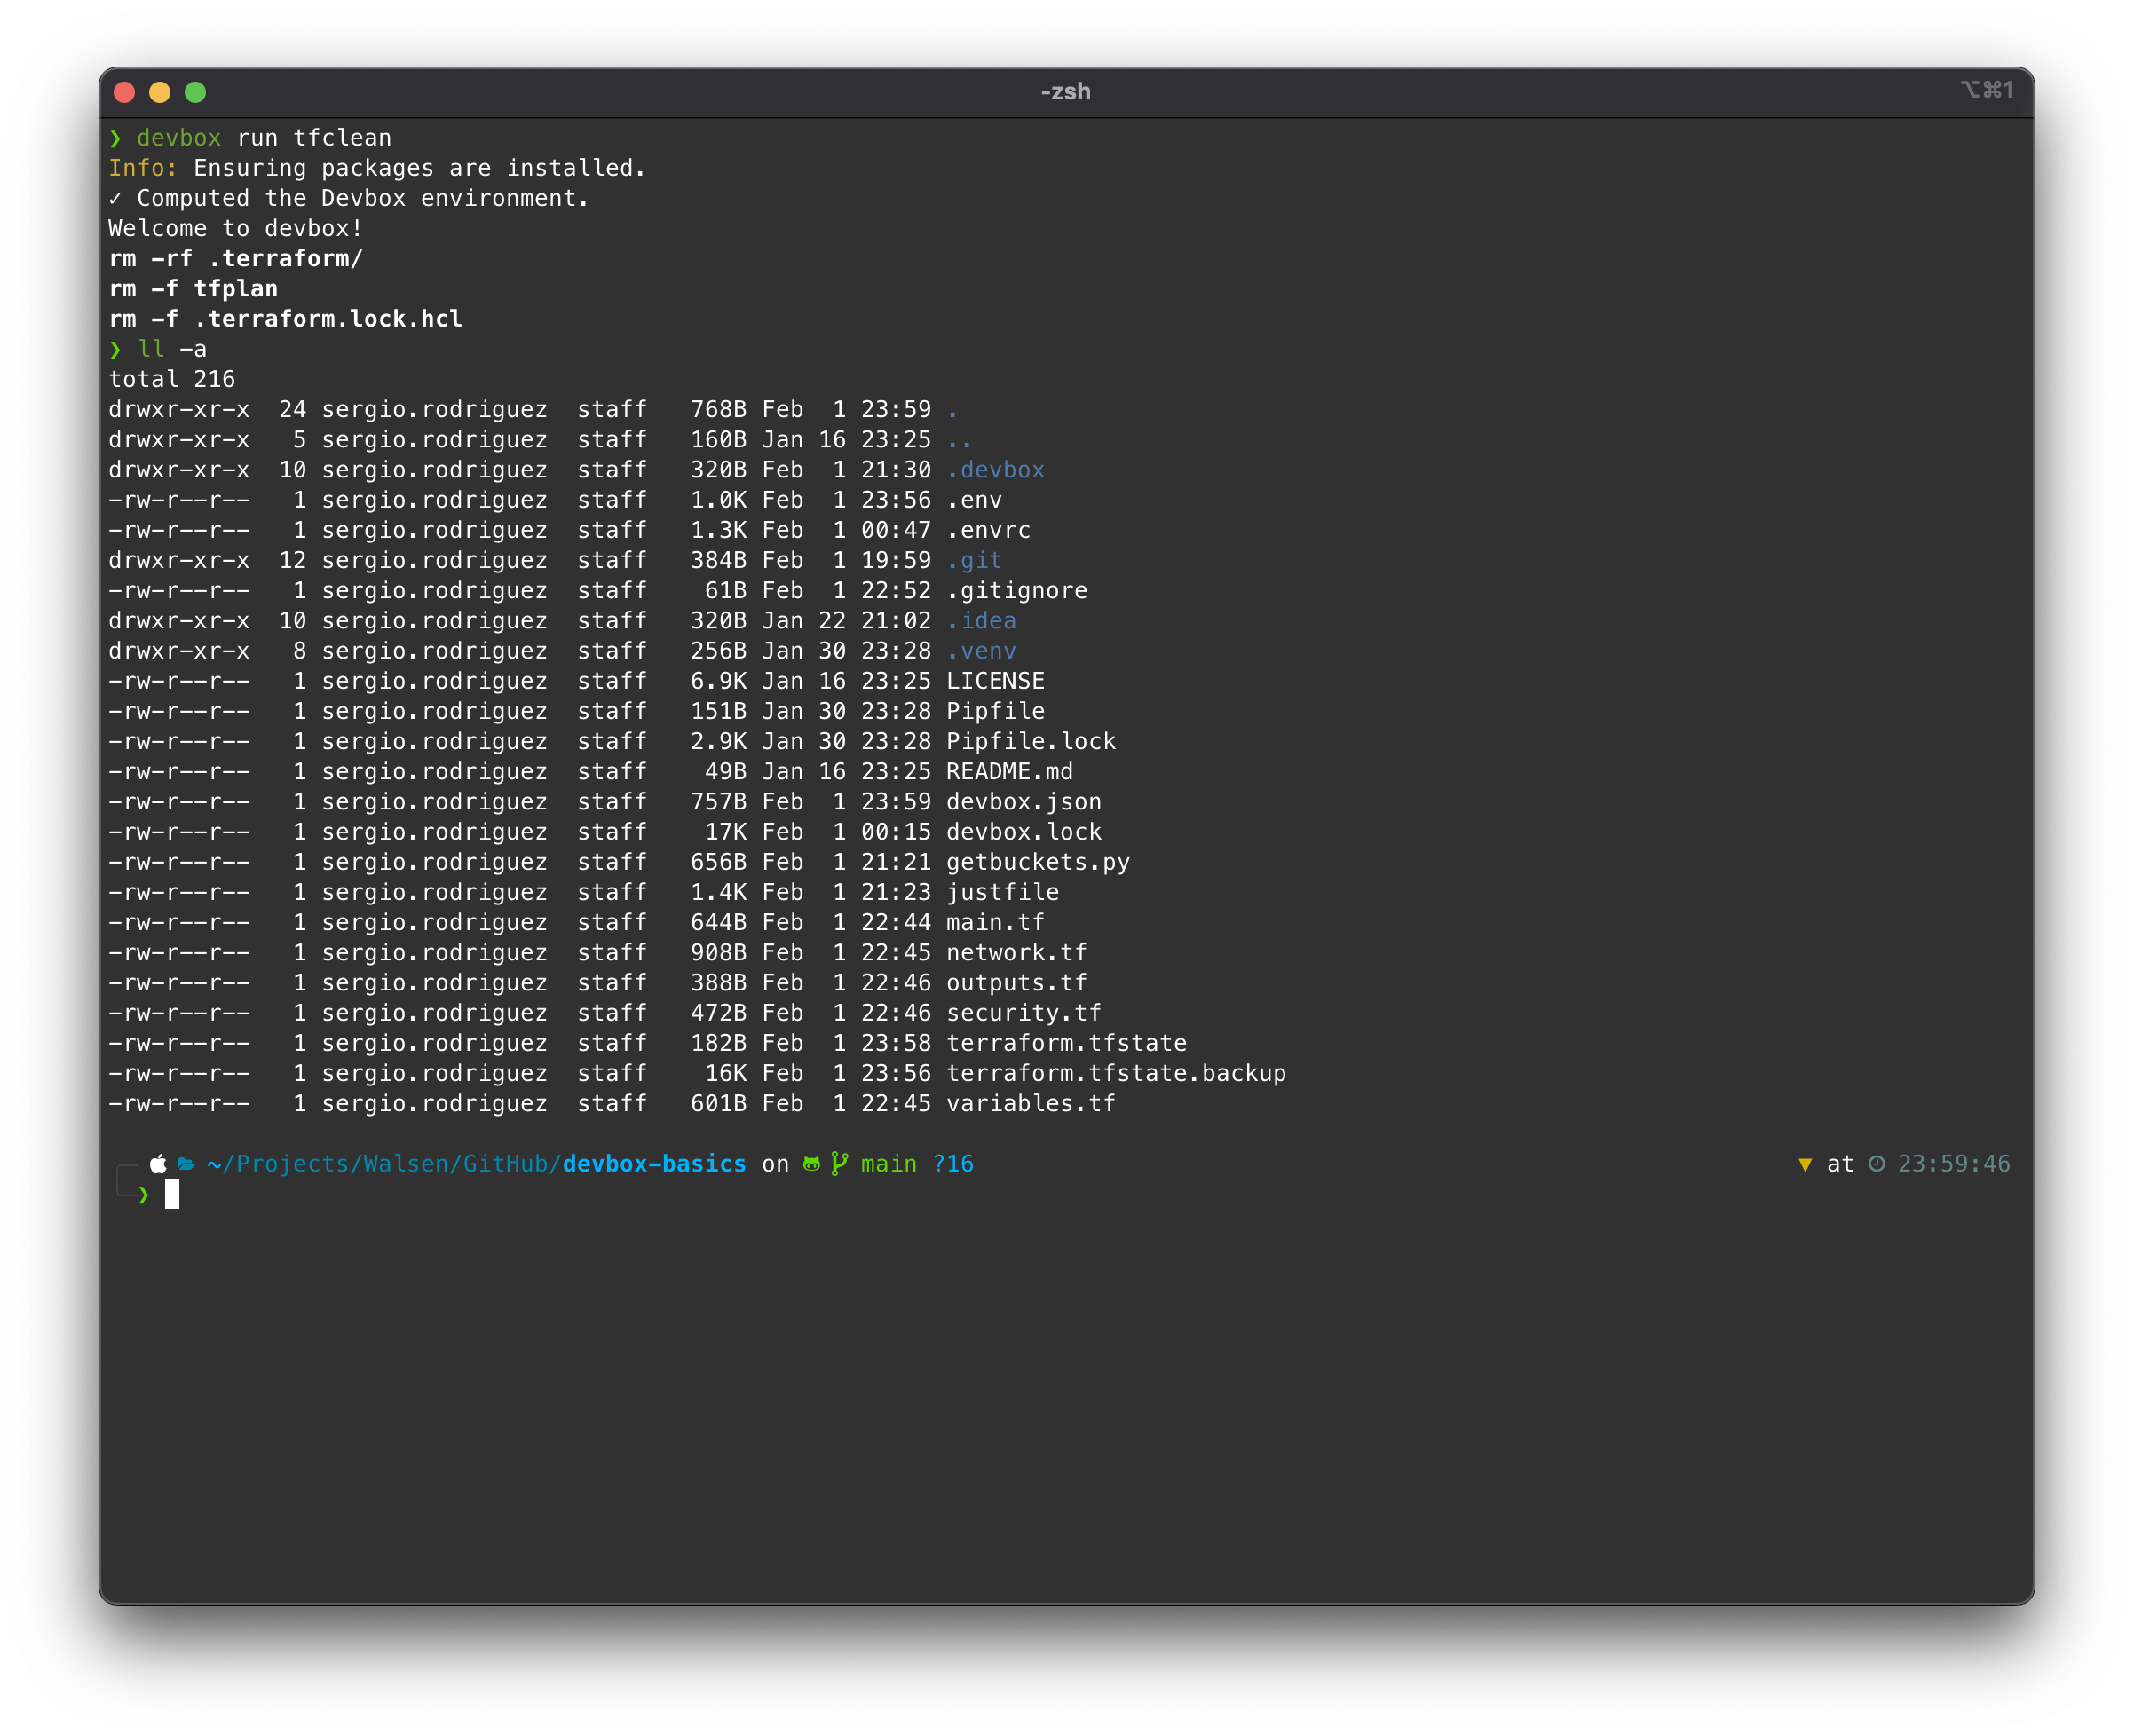Click the .devbox directory name
This screenshot has height=1736, width=2134.
coord(996,470)
